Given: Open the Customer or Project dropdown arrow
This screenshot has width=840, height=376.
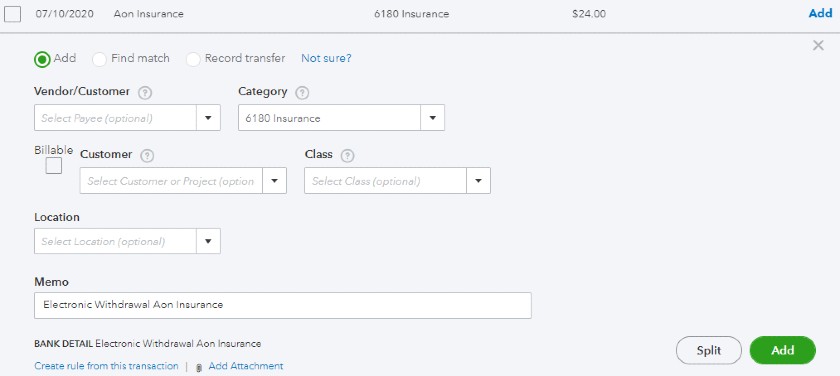Looking at the screenshot, I should (x=274, y=181).
